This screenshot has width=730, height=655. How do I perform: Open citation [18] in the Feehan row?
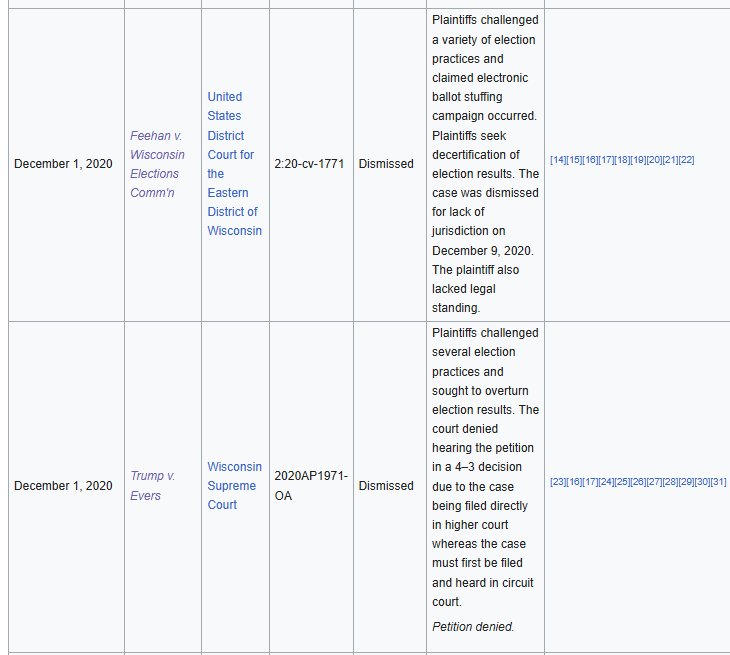(x=622, y=160)
